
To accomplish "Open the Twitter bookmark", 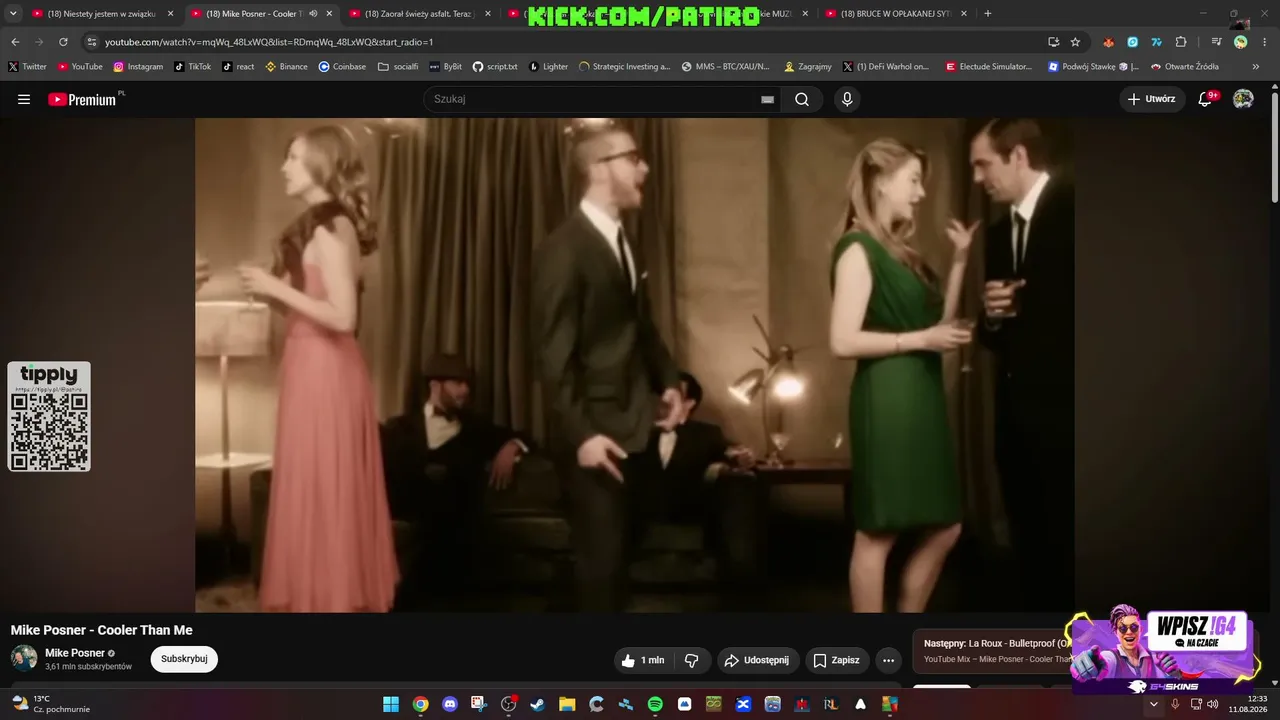I will click(x=28, y=67).
